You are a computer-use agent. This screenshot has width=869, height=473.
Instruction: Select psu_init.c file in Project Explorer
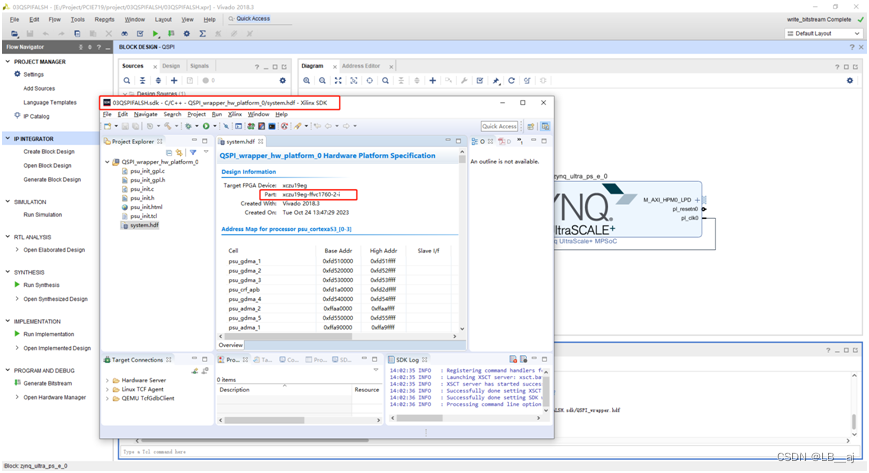(142, 189)
